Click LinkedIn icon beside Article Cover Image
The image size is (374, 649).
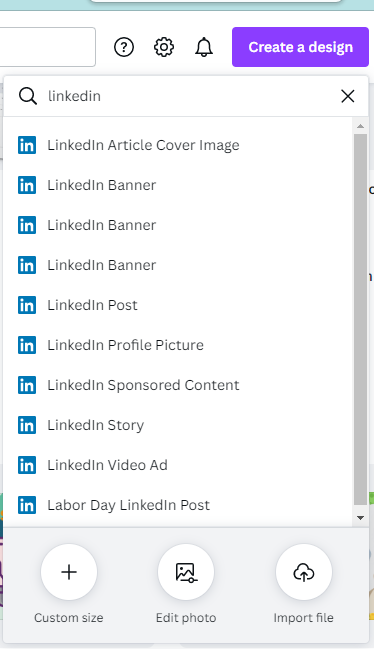tap(27, 145)
